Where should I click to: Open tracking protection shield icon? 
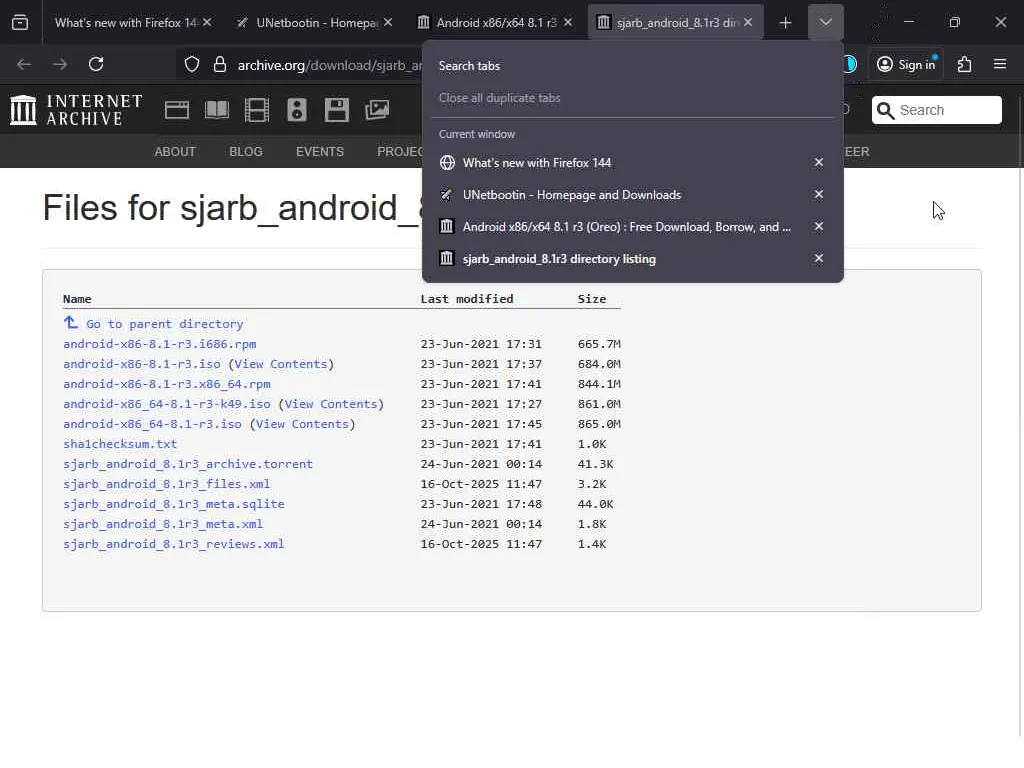click(x=191, y=64)
